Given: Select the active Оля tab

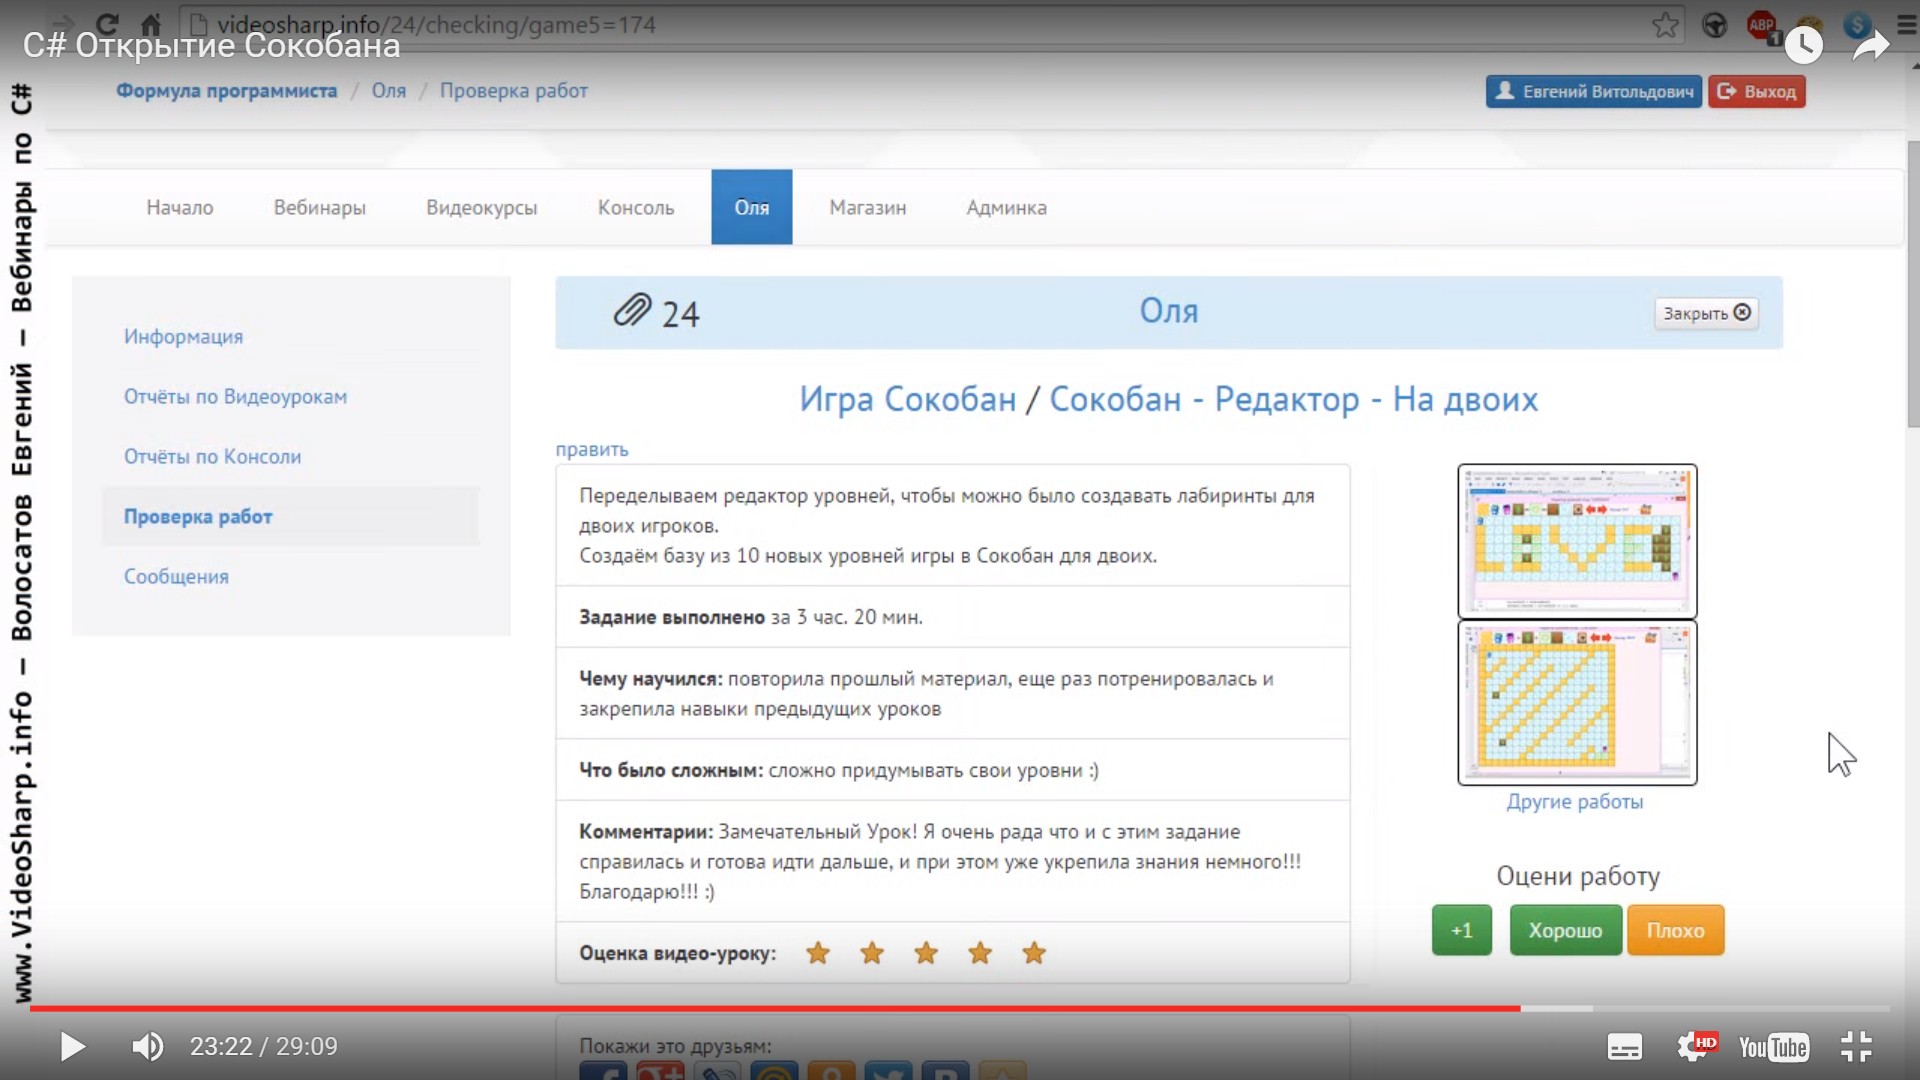Looking at the screenshot, I should [752, 207].
